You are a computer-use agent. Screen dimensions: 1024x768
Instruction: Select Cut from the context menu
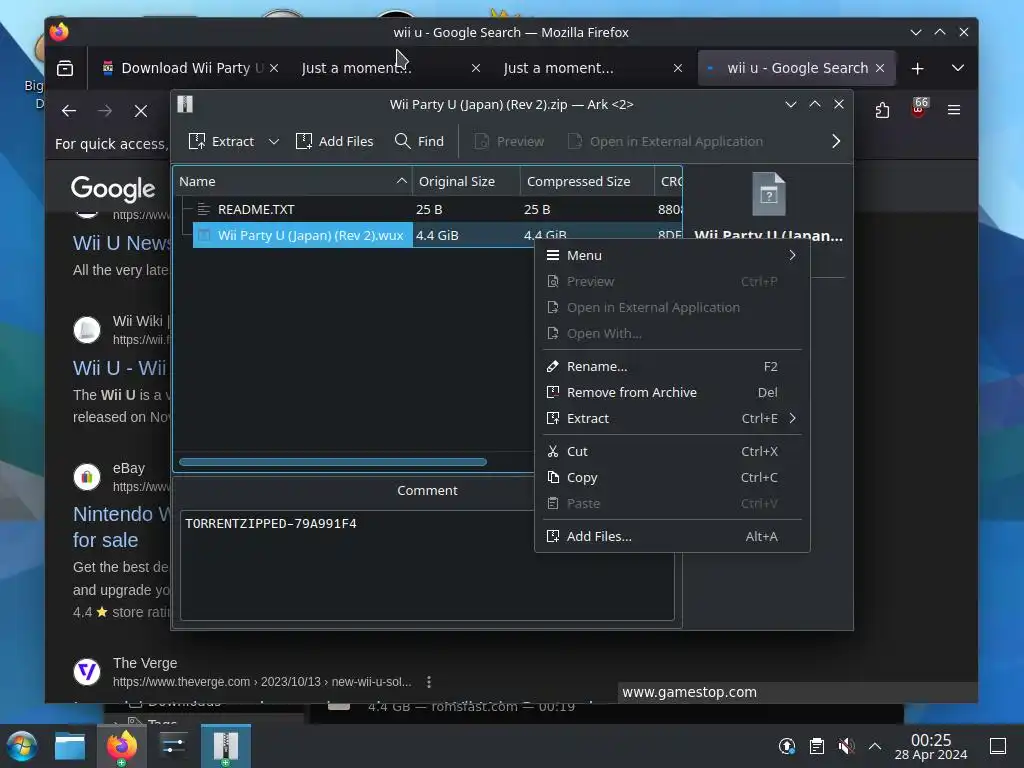pyautogui.click(x=671, y=451)
